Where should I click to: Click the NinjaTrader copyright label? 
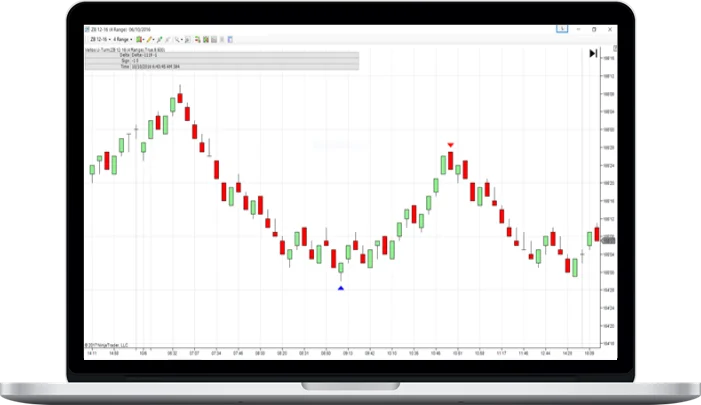pyautogui.click(x=106, y=345)
